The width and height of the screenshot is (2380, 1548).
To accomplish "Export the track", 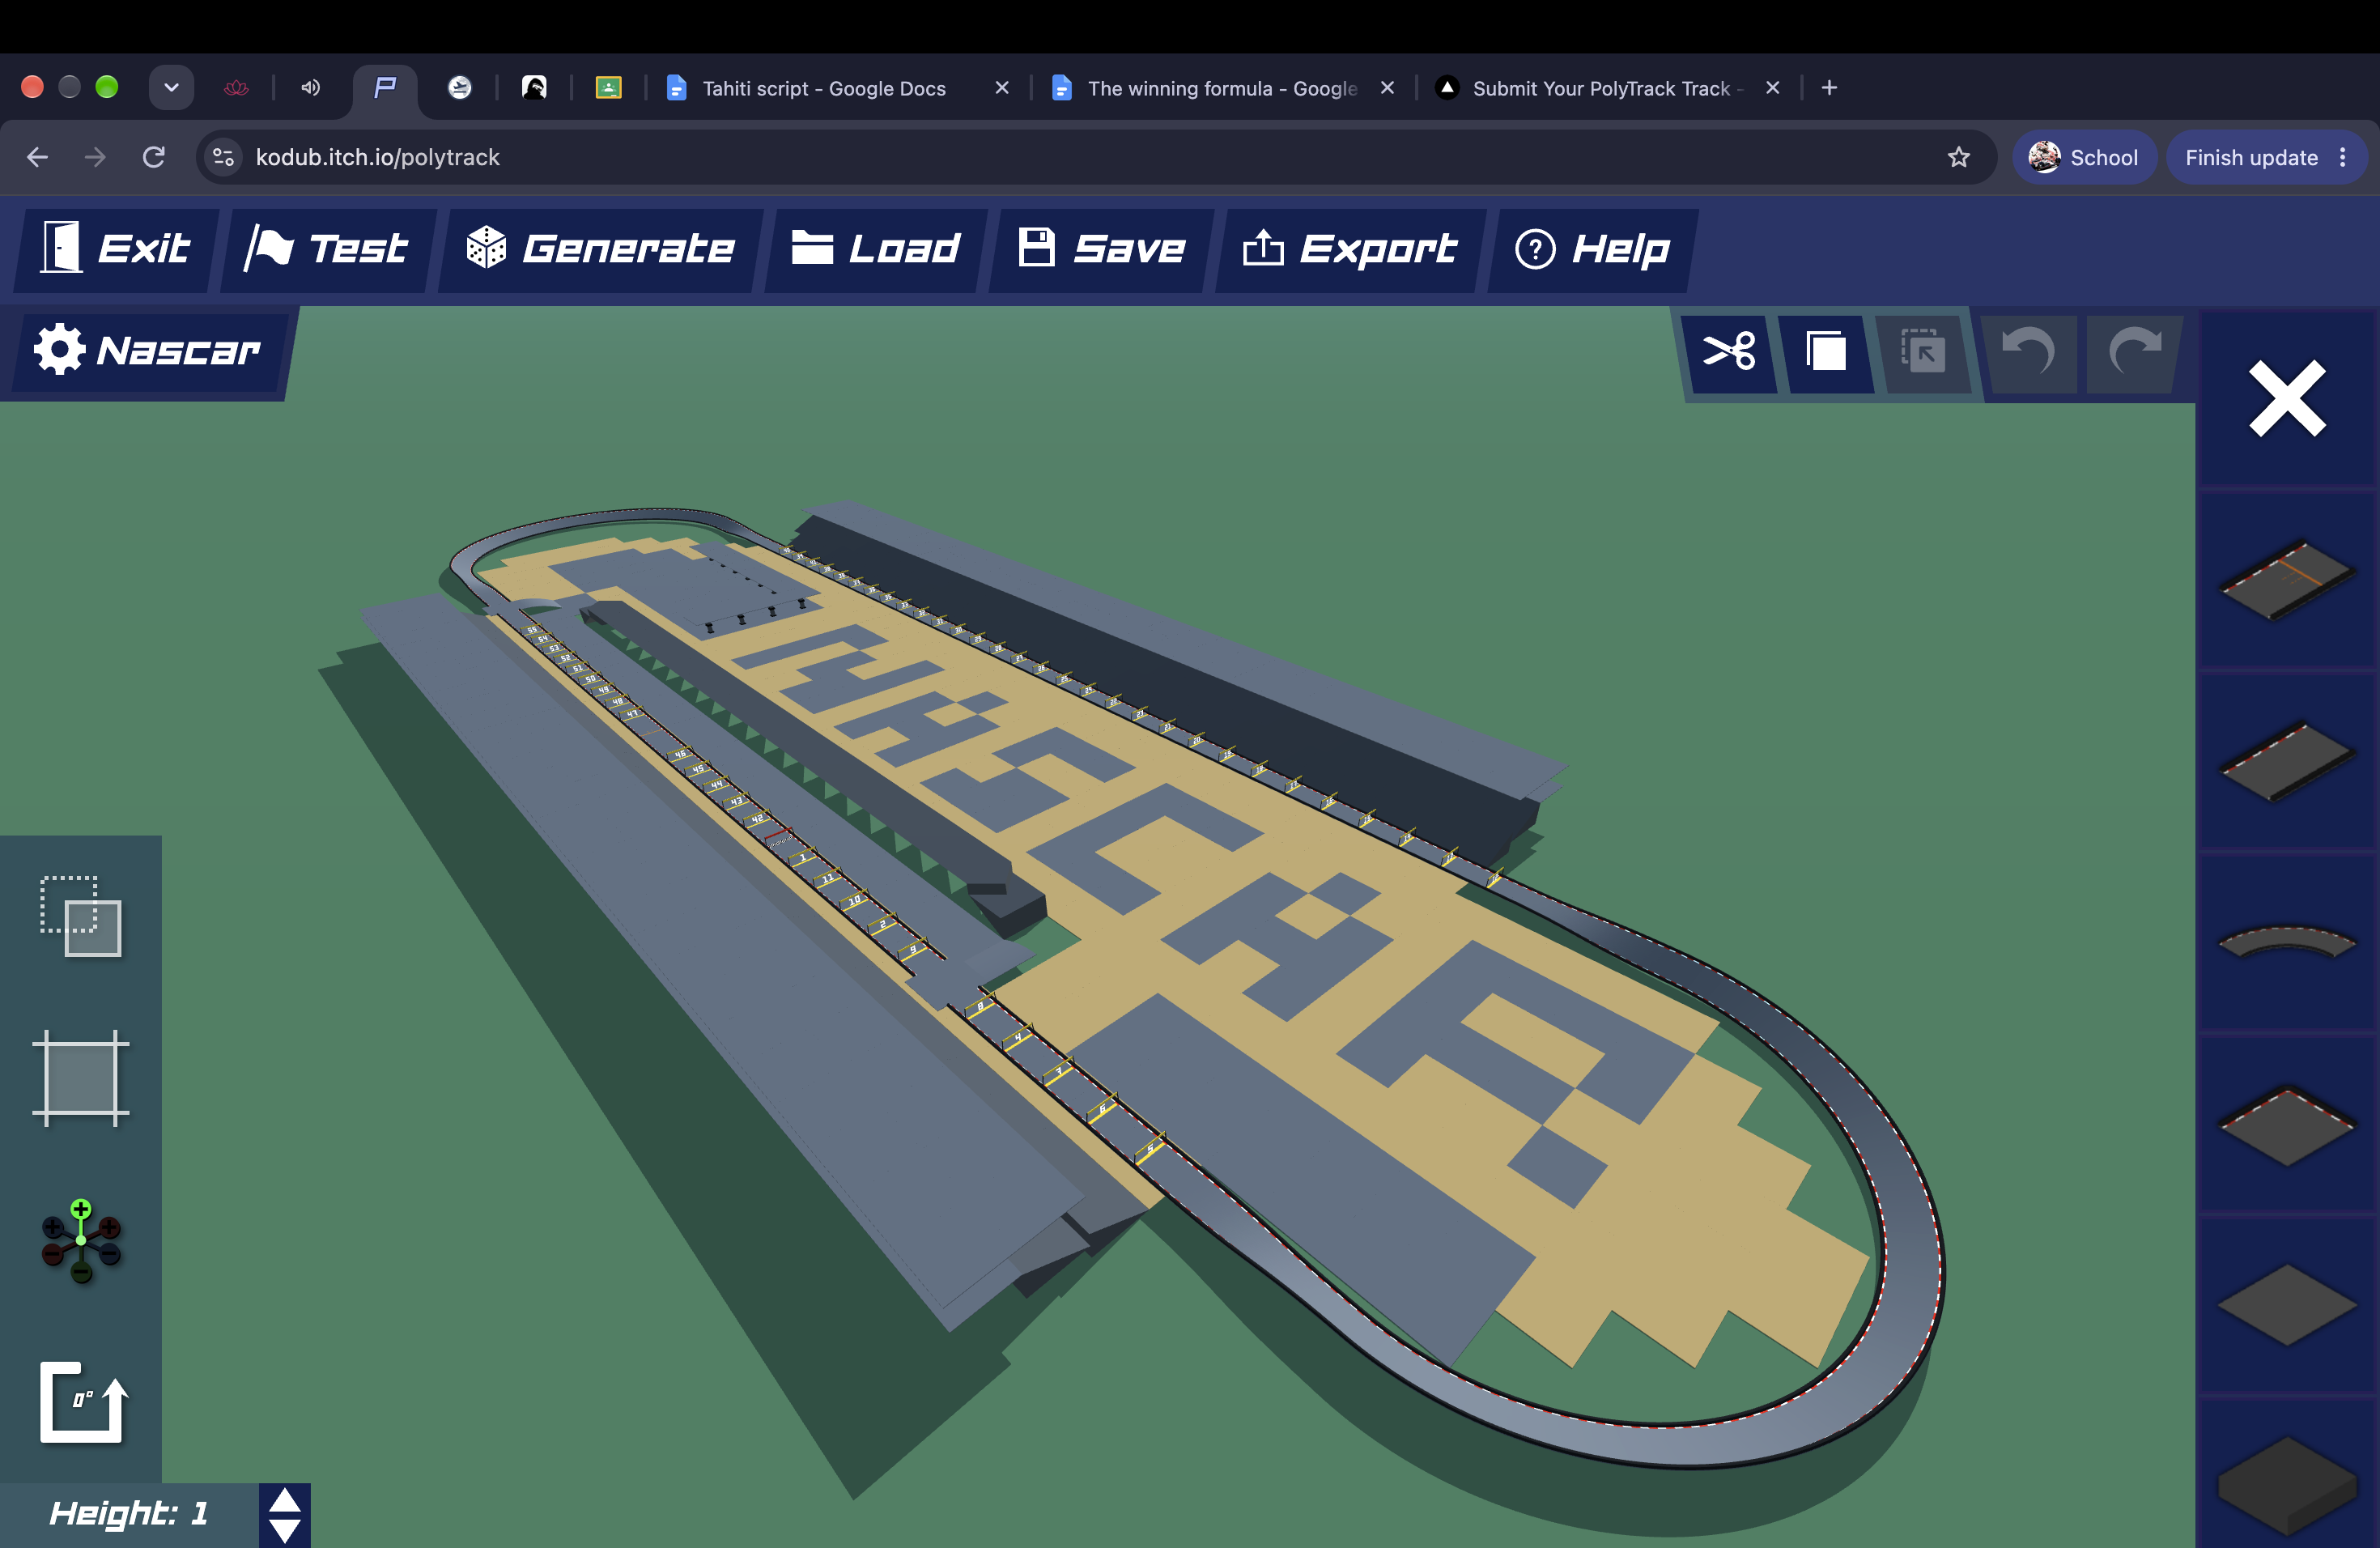I will pos(1350,249).
